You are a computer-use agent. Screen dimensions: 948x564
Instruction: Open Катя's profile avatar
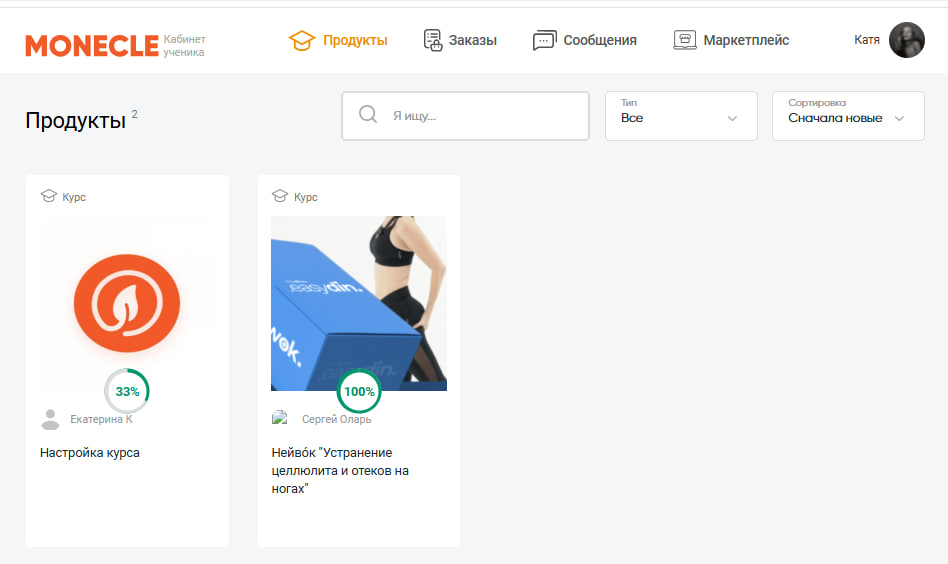tap(907, 40)
